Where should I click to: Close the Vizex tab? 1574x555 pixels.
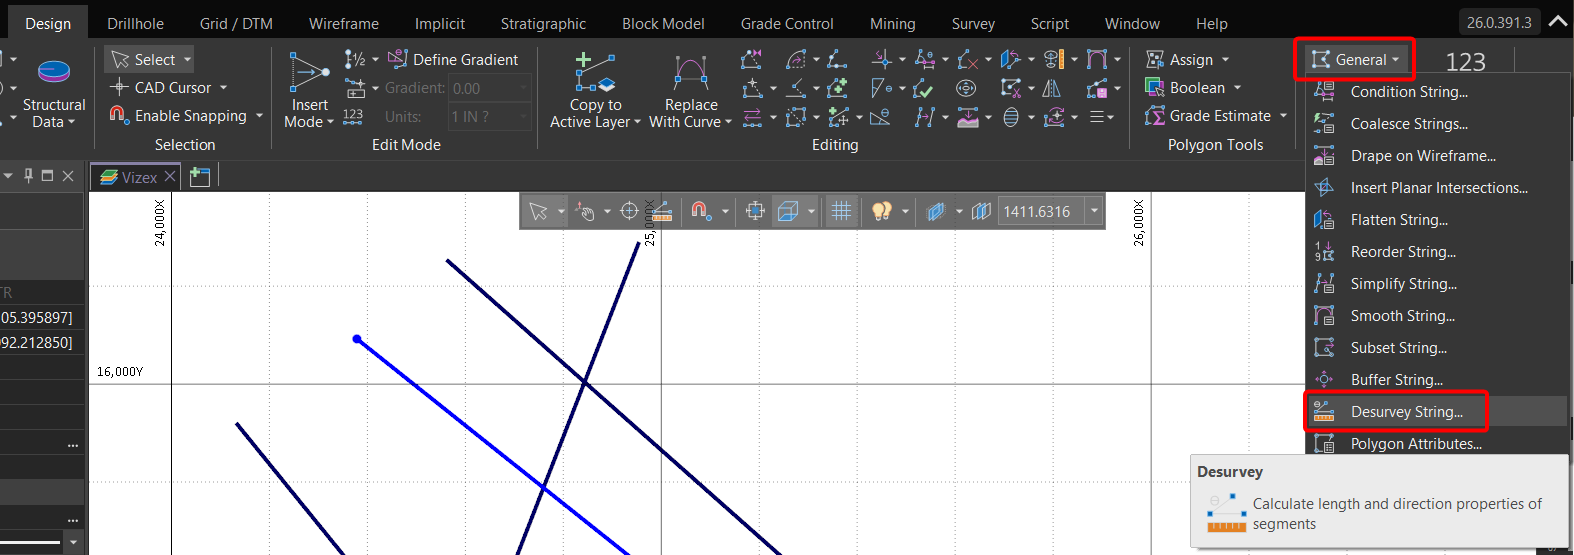pos(170,177)
